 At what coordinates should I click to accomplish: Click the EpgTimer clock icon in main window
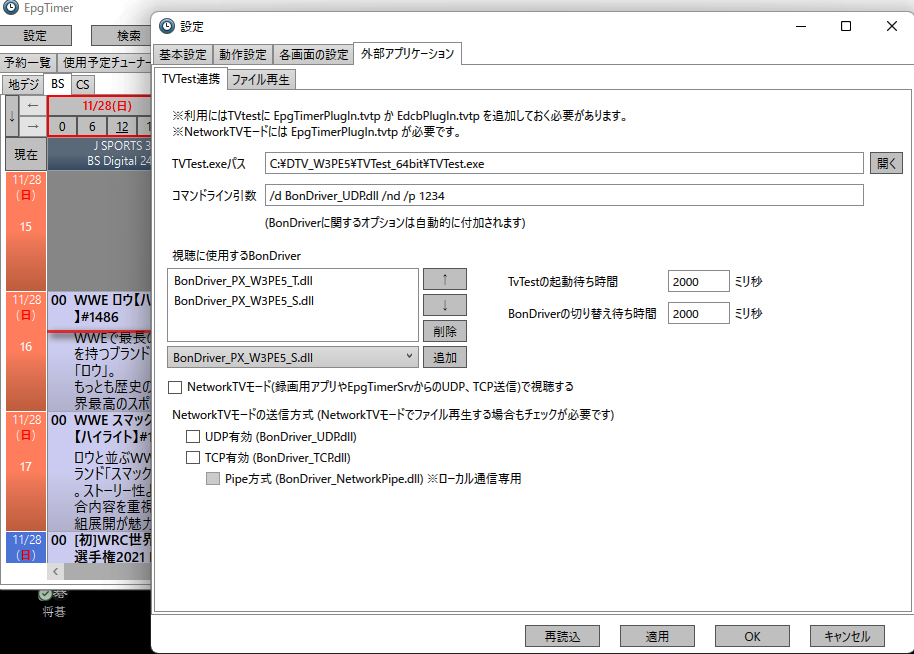click(x=10, y=7)
